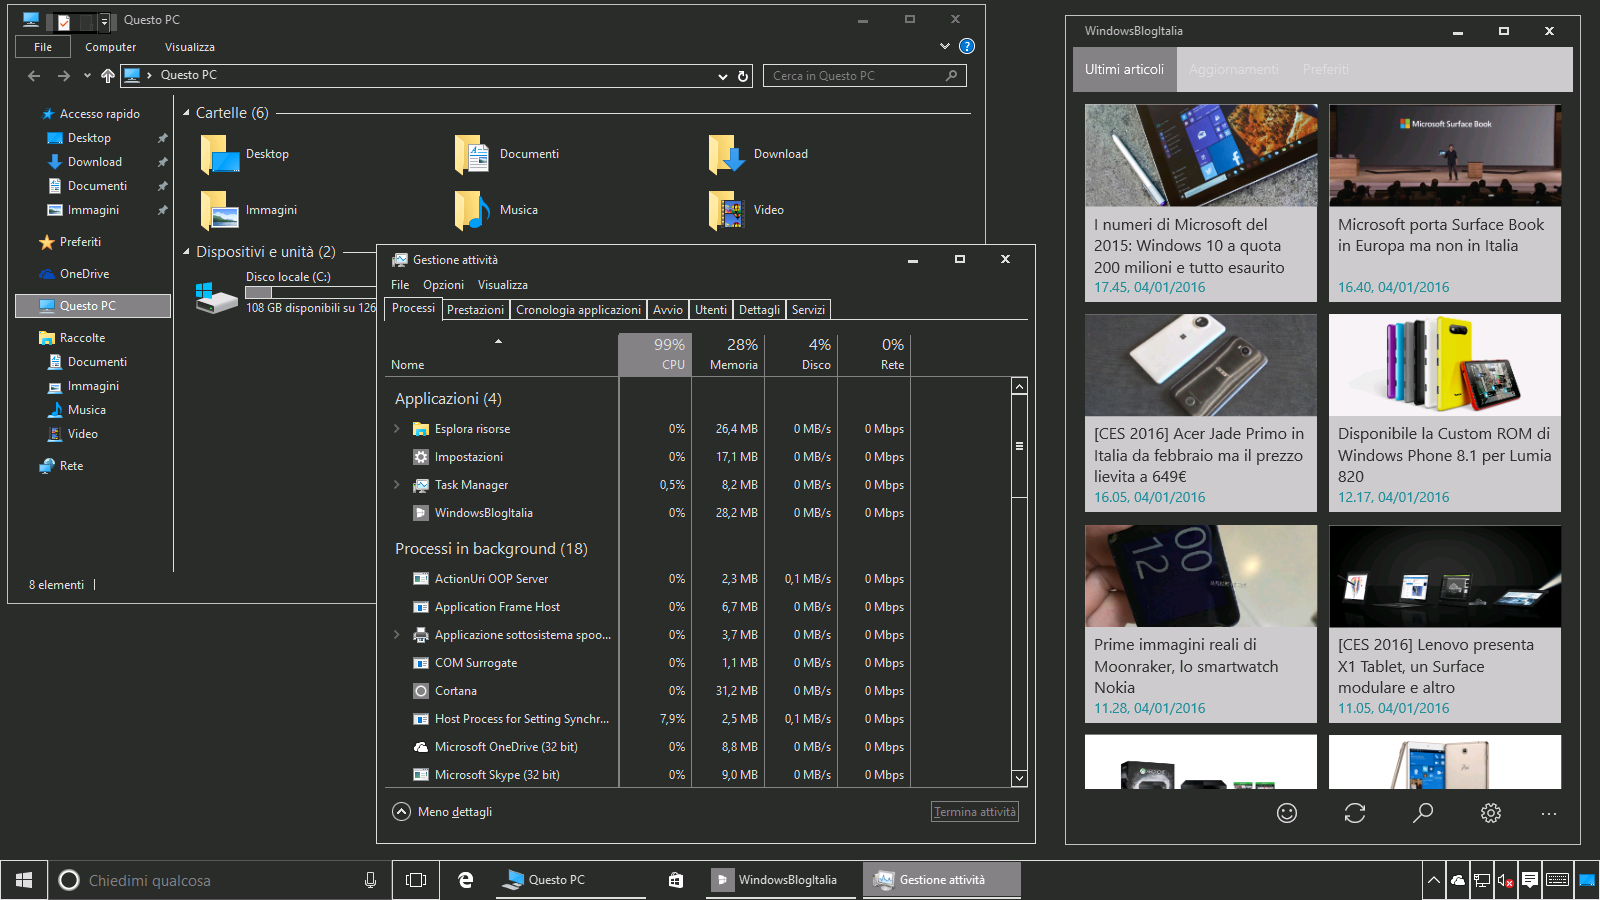Open the Computer ribbon tab in Explorer

(x=110, y=47)
